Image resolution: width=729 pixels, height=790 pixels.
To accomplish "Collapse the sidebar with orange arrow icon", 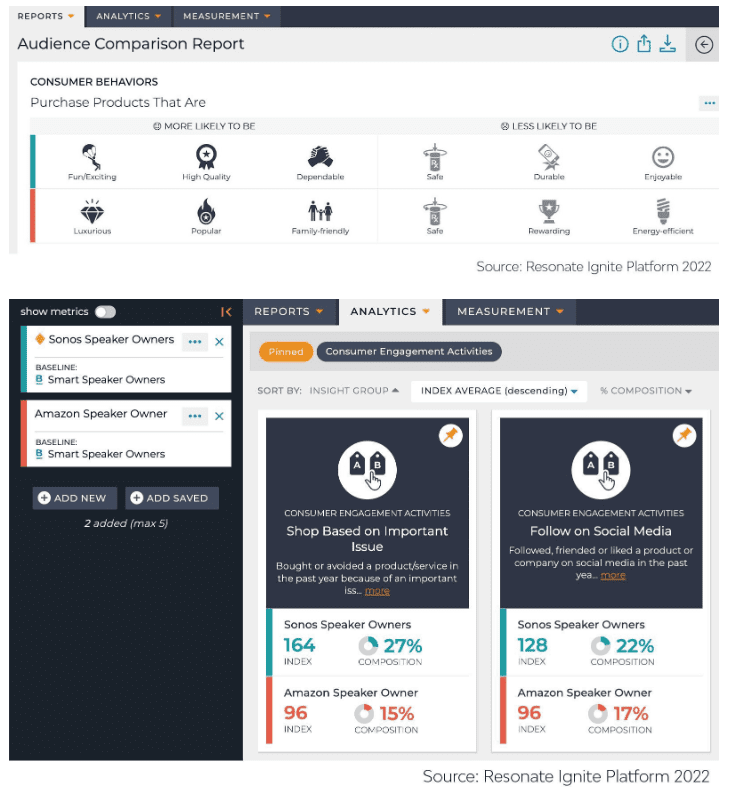I will tap(226, 312).
